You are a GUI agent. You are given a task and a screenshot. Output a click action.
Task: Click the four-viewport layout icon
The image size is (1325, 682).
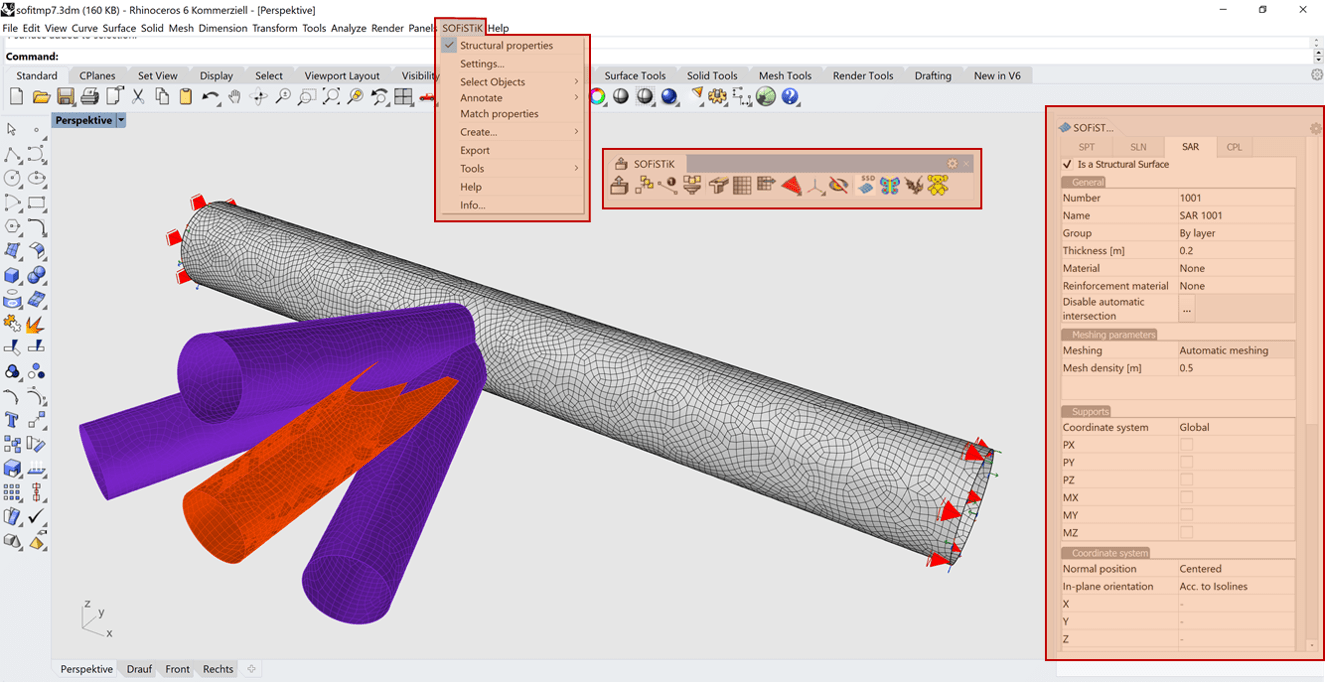coord(404,97)
